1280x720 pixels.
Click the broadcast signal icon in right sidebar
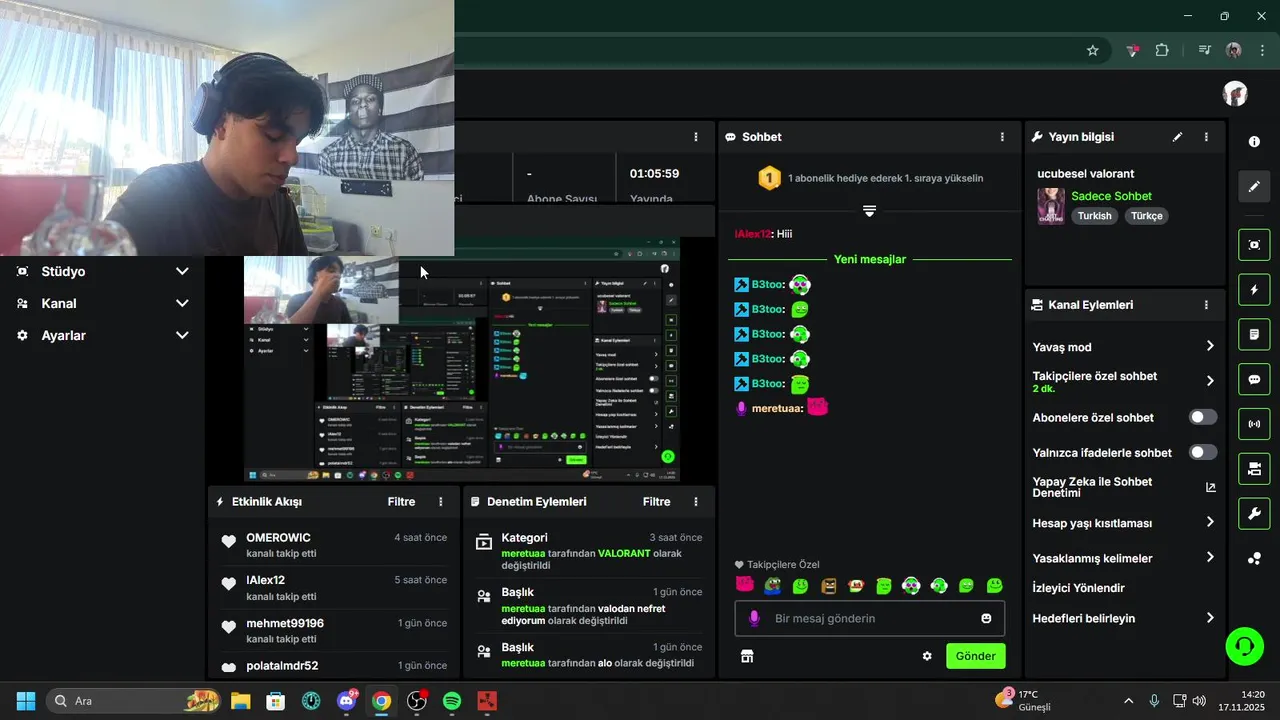1254,424
